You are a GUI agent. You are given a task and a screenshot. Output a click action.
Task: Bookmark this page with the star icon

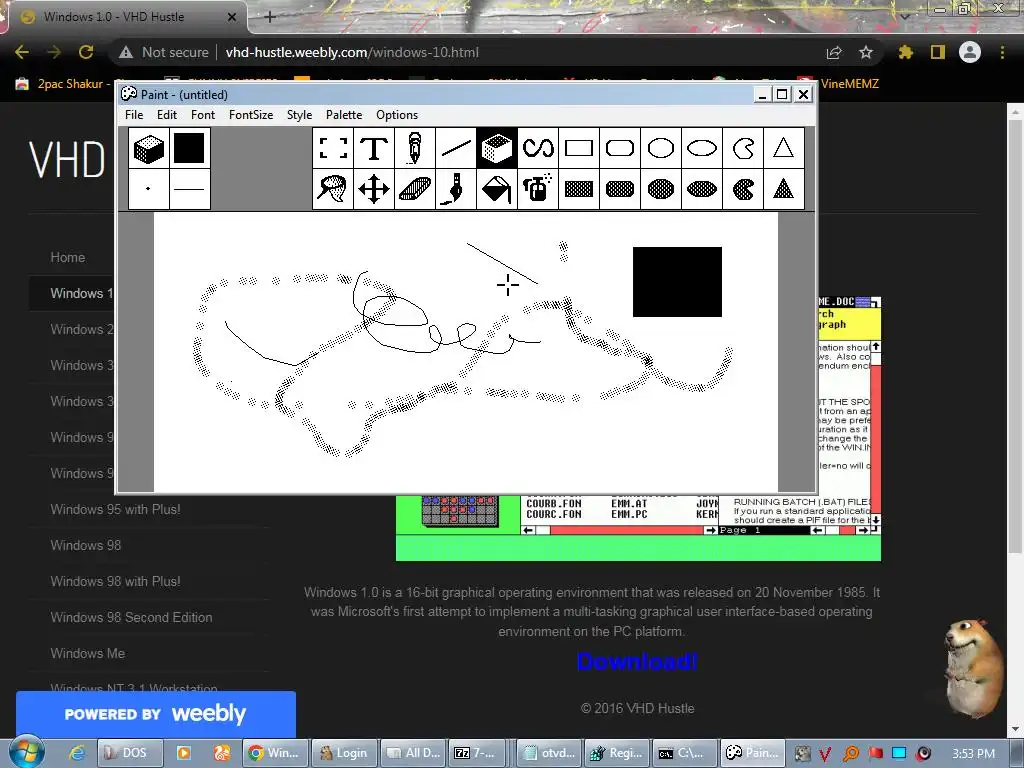point(866,52)
